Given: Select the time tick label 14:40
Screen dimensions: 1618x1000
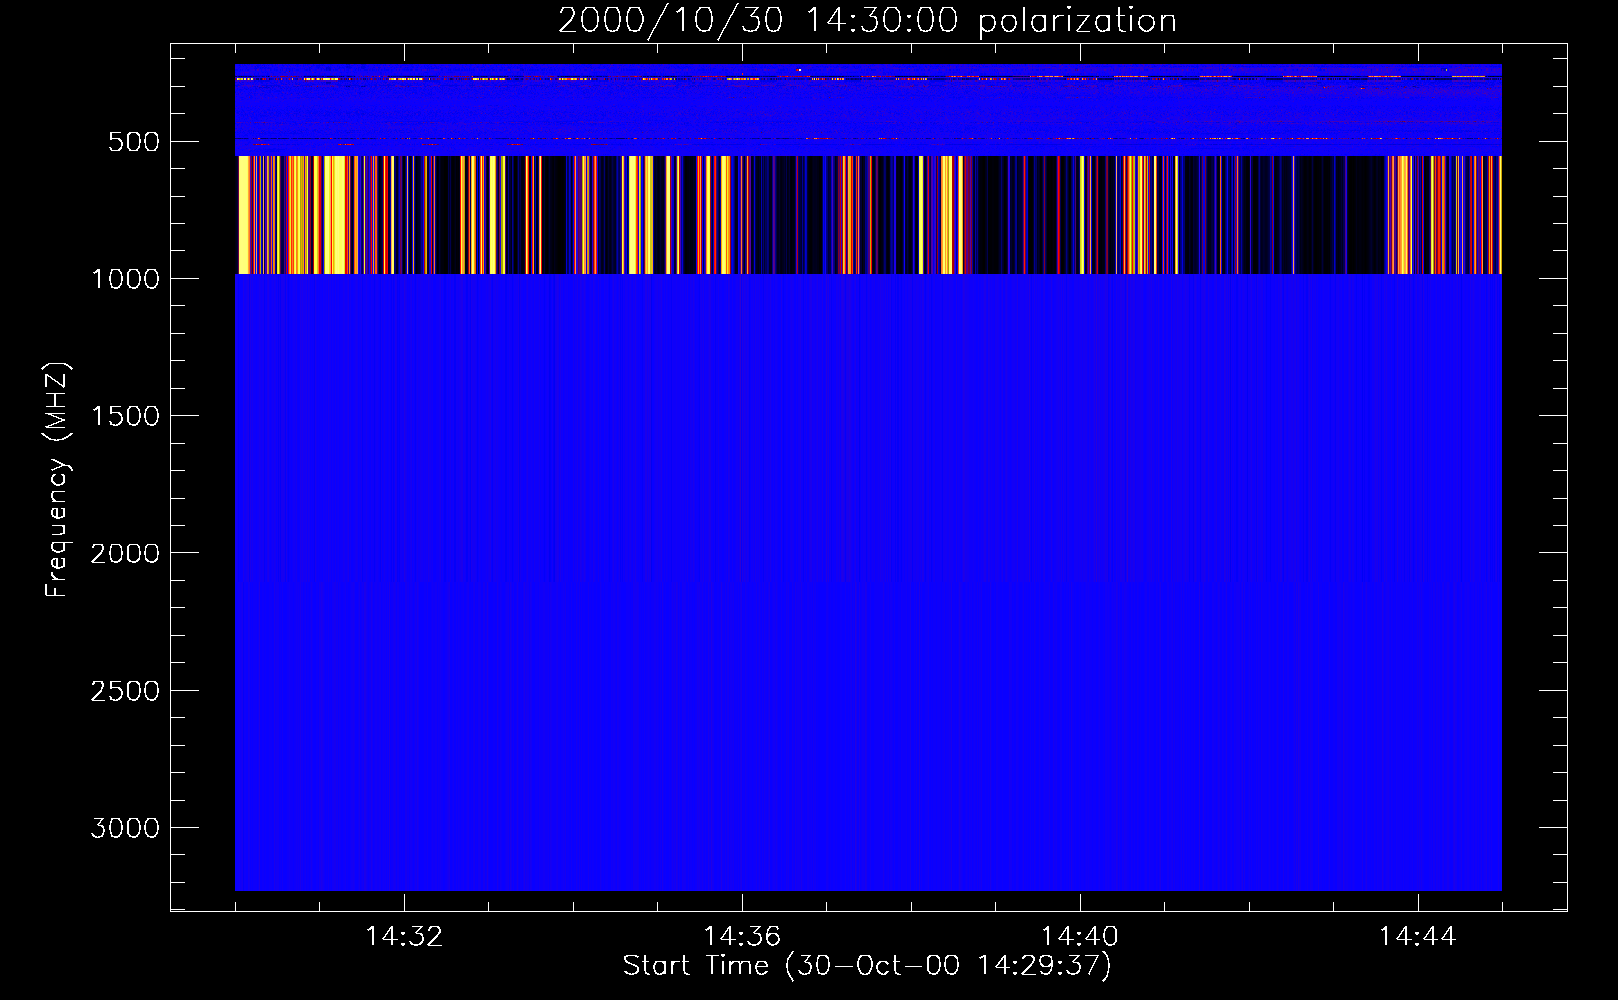Looking at the screenshot, I should click(x=1080, y=937).
